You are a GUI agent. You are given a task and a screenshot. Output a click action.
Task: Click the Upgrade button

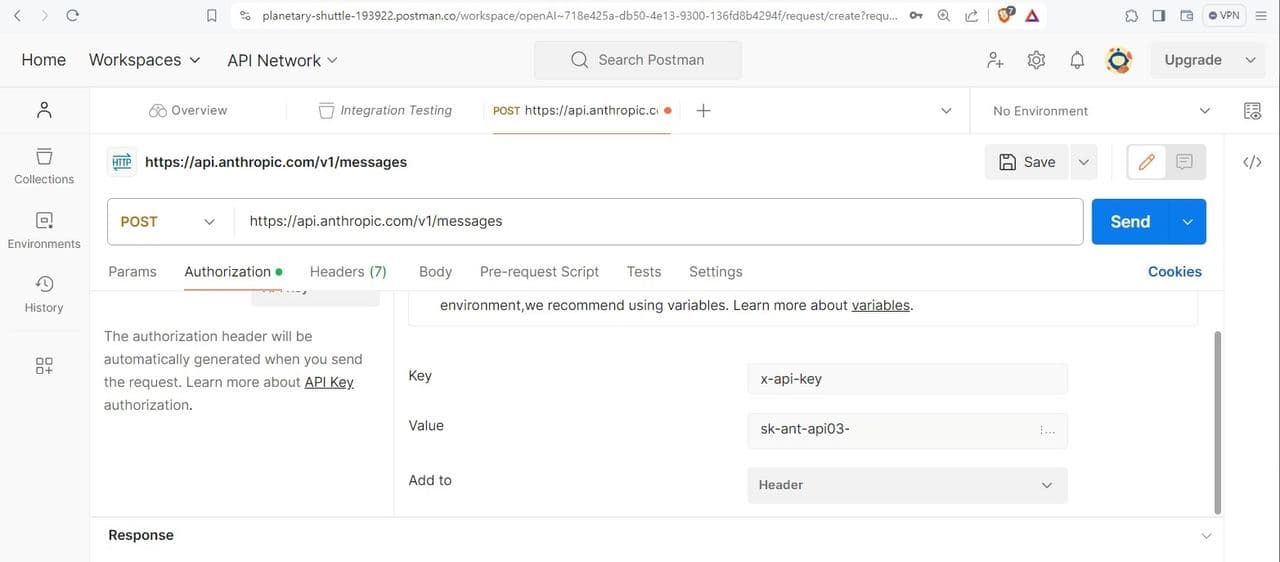1193,60
